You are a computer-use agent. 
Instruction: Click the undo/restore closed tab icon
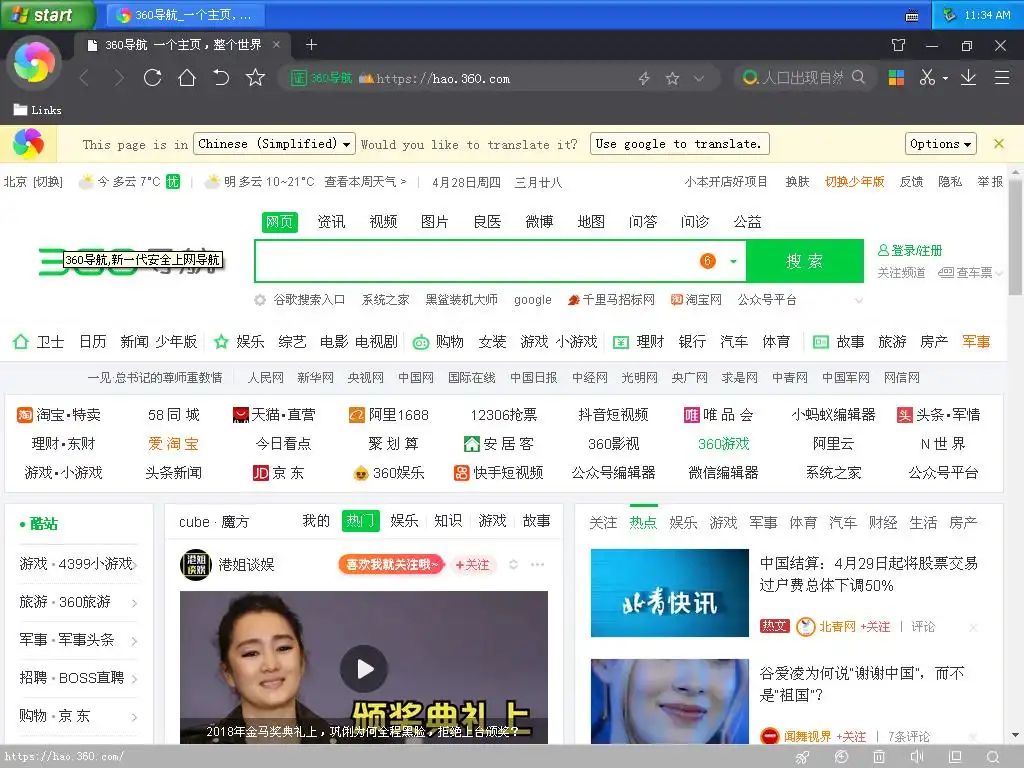(x=221, y=78)
